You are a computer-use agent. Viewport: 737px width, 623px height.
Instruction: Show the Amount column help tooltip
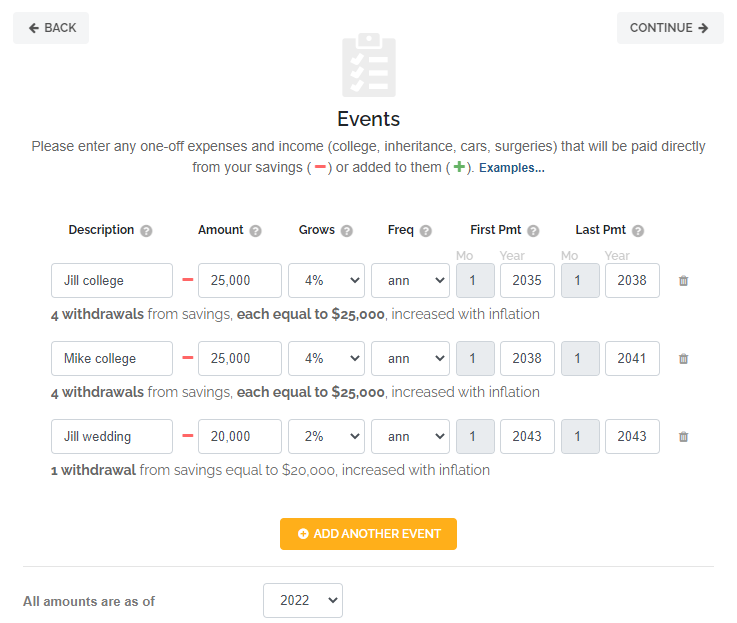(255, 231)
